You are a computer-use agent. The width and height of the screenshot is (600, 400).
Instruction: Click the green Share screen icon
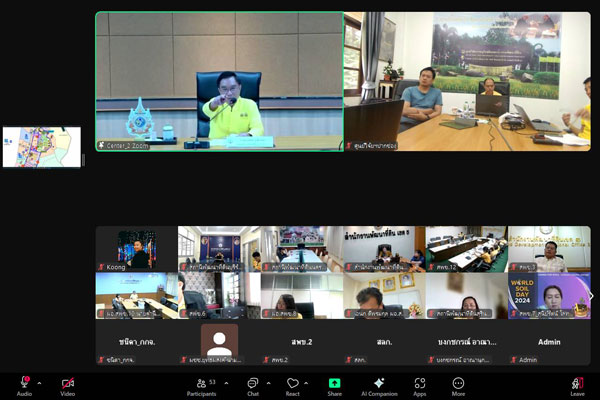coord(334,383)
